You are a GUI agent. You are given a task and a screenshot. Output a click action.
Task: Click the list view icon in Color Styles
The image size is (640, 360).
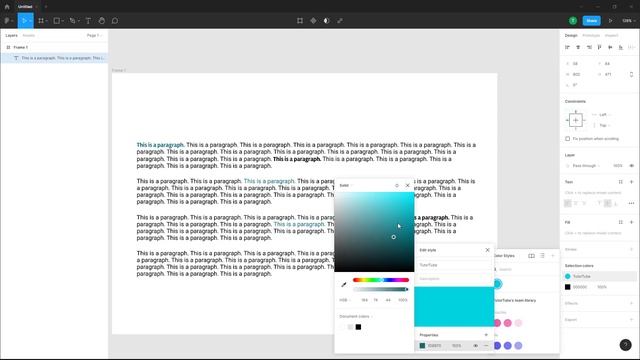tap(542, 256)
